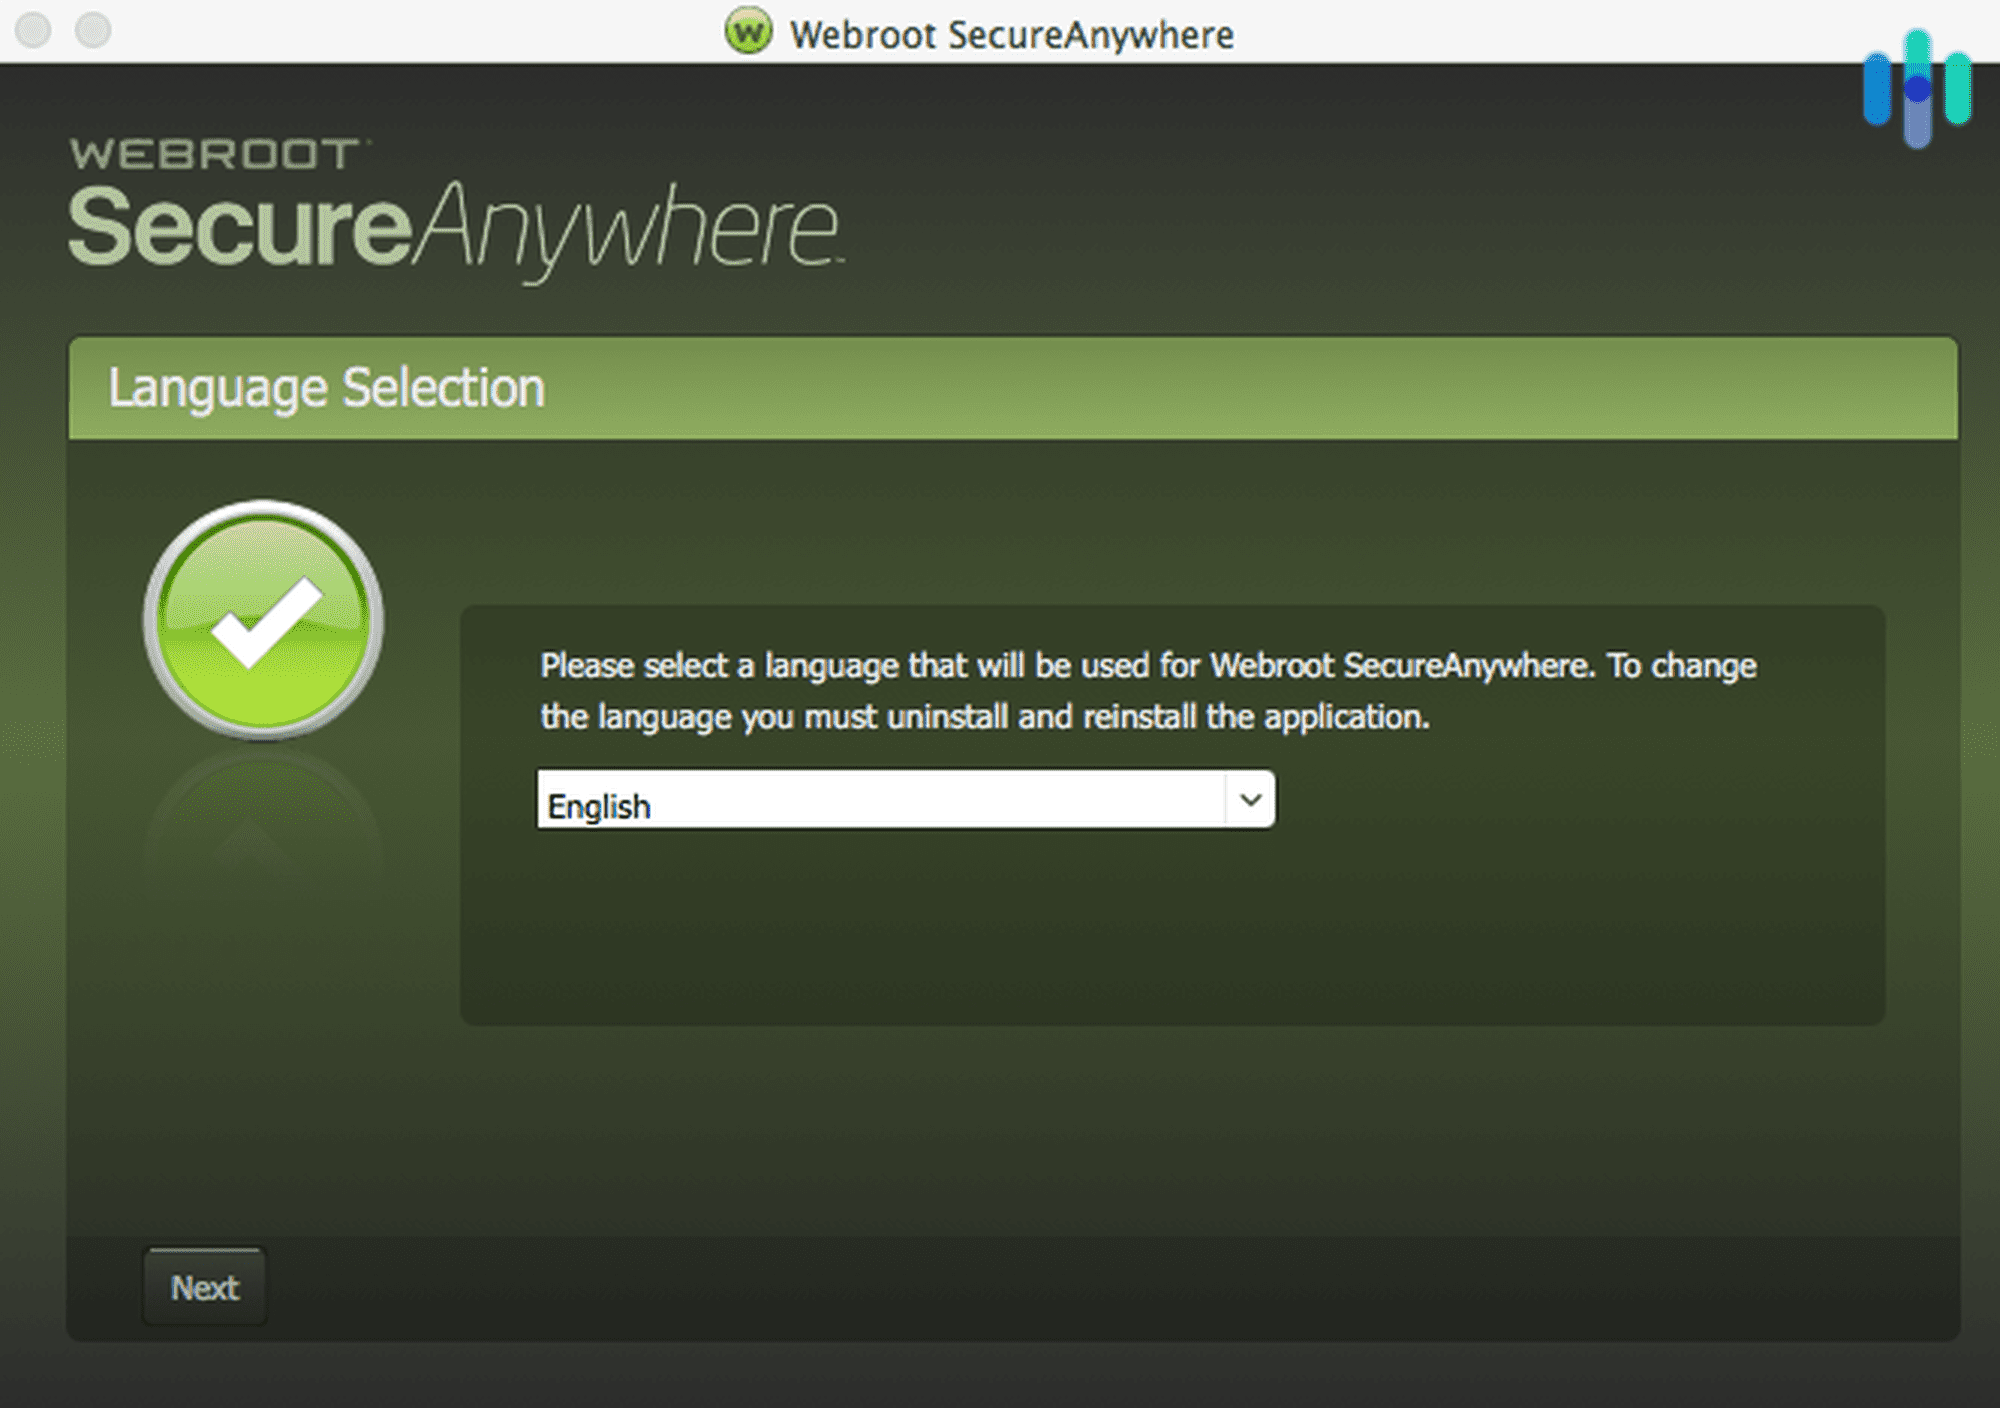Expand the language selection list
The height and width of the screenshot is (1408, 2000).
tap(1250, 800)
